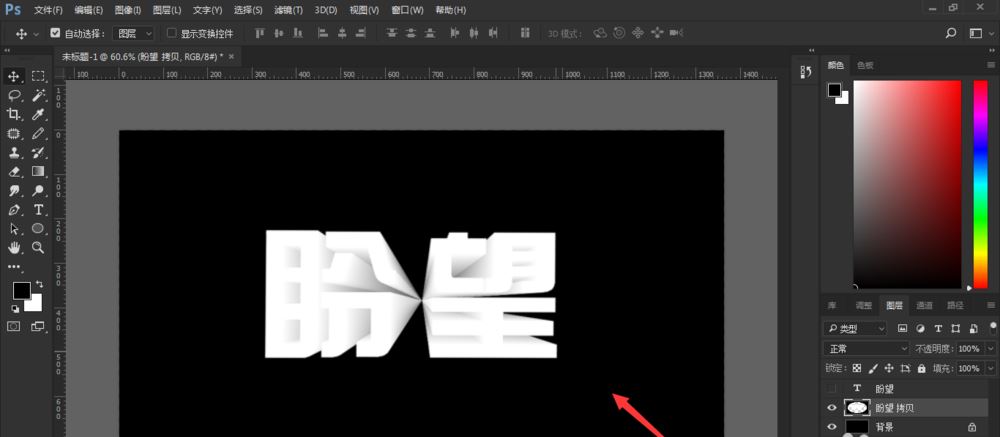Viewport: 1000px width, 437px height.
Task: Toggle smart object layer filter icon
Action: 973,329
